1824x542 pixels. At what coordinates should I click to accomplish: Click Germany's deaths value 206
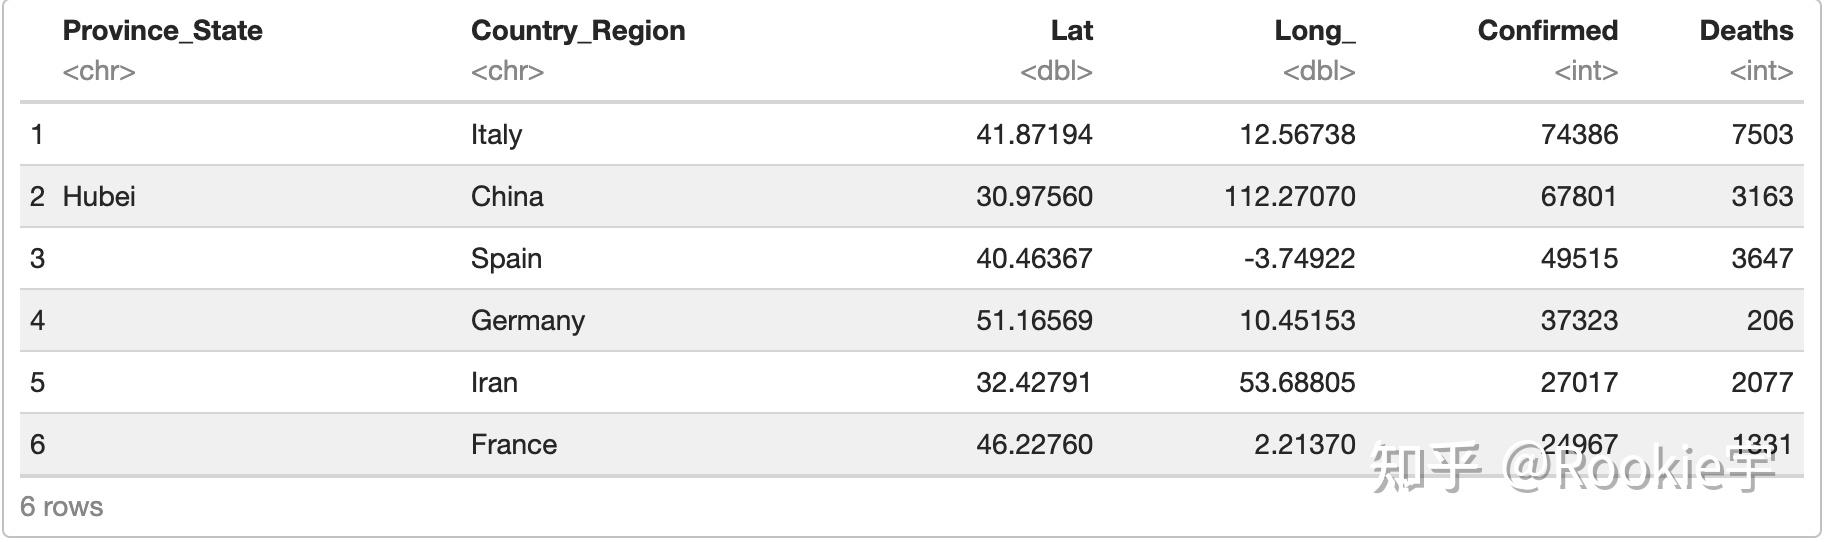point(1769,321)
